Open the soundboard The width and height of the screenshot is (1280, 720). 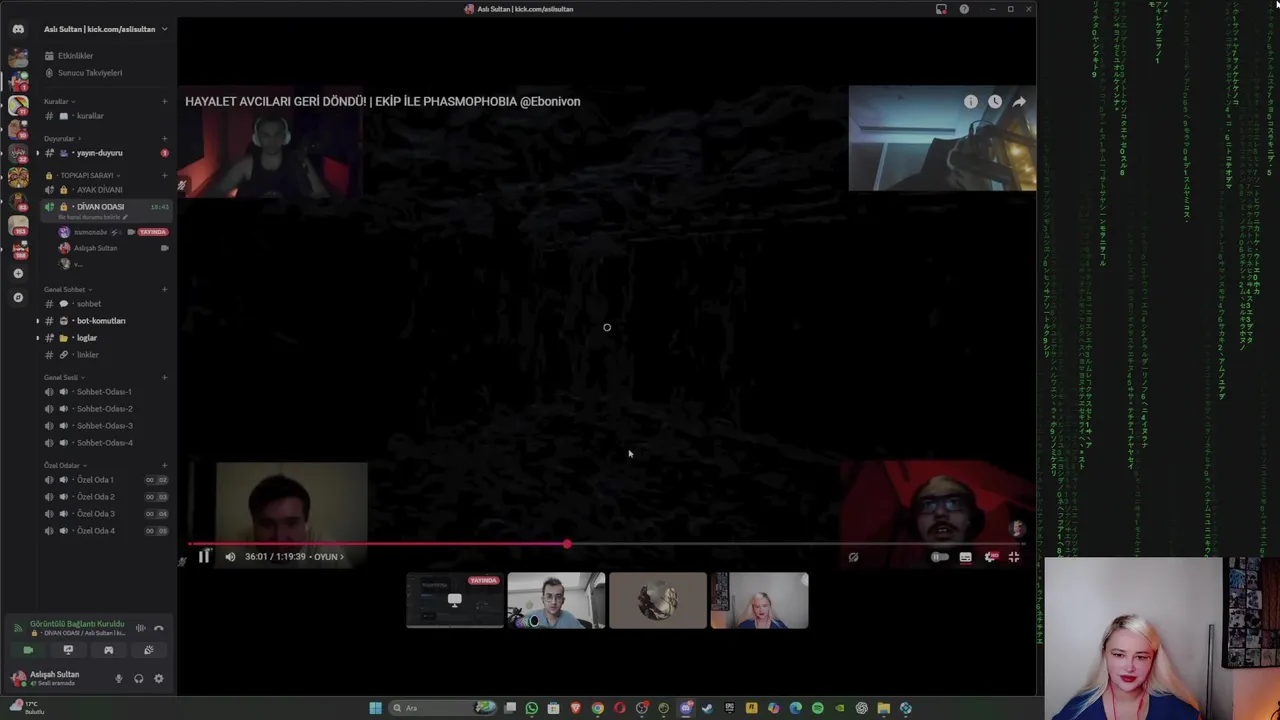coord(148,650)
